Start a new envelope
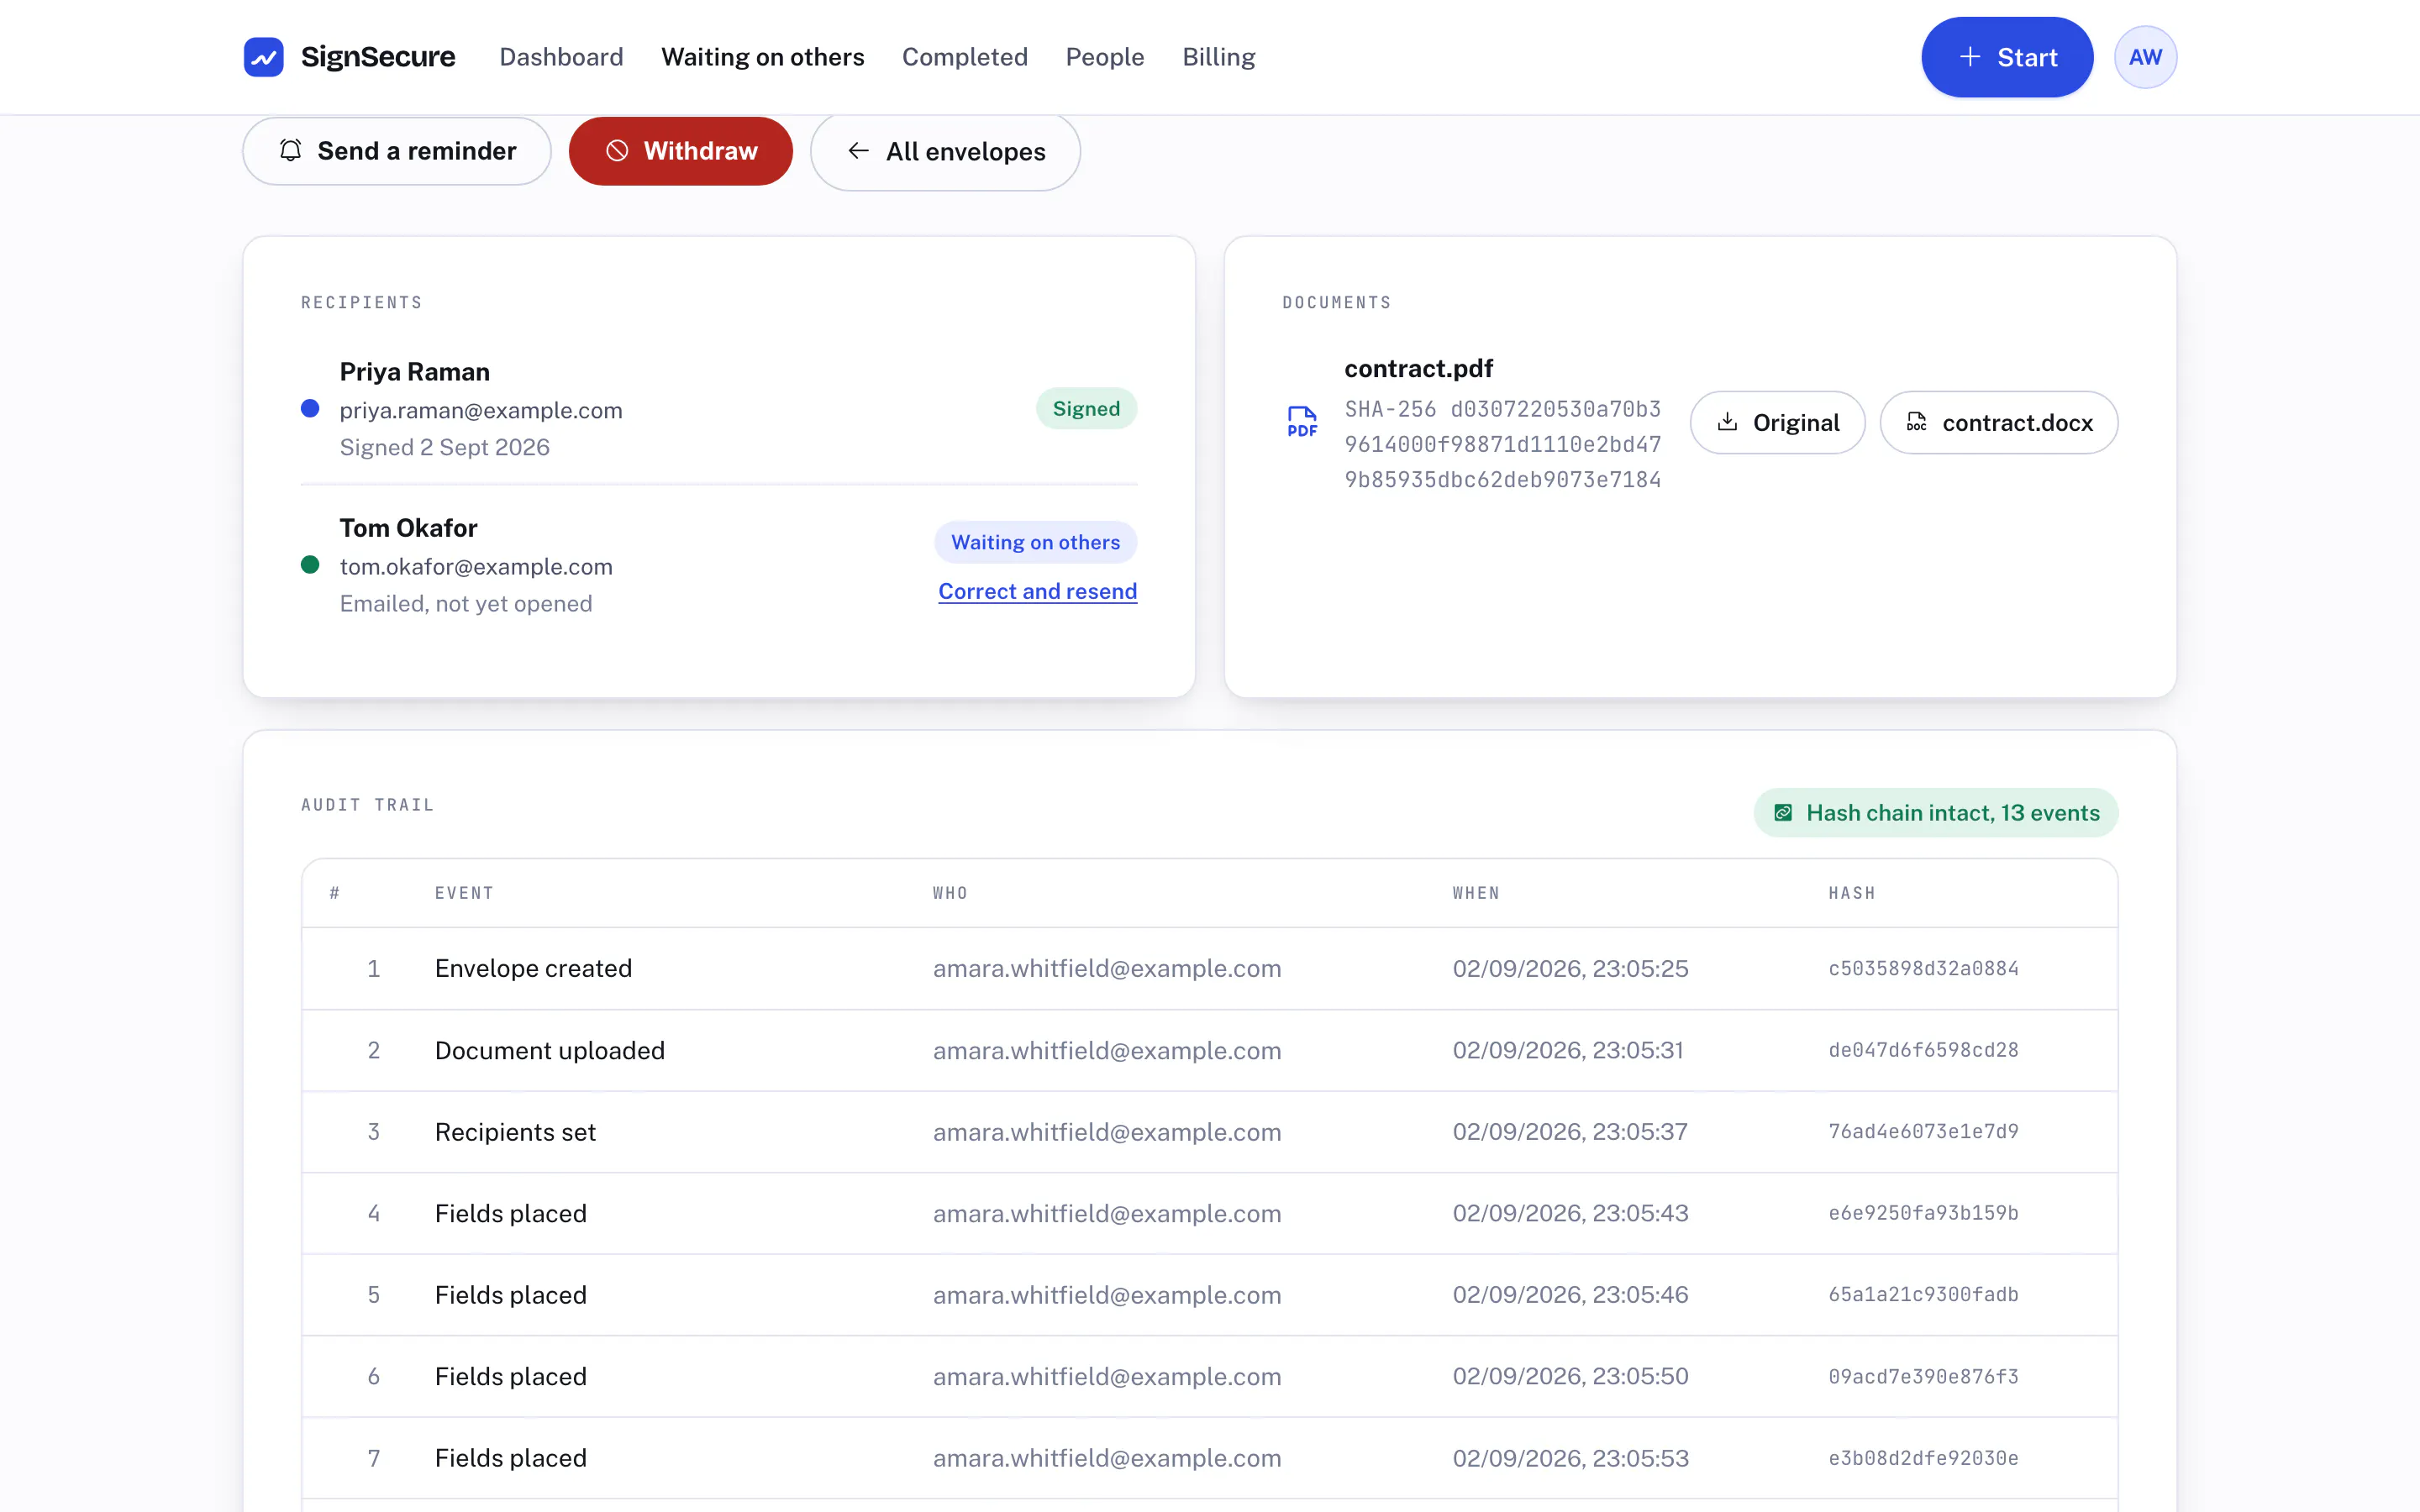This screenshot has width=2420, height=1512. [x=2007, y=57]
